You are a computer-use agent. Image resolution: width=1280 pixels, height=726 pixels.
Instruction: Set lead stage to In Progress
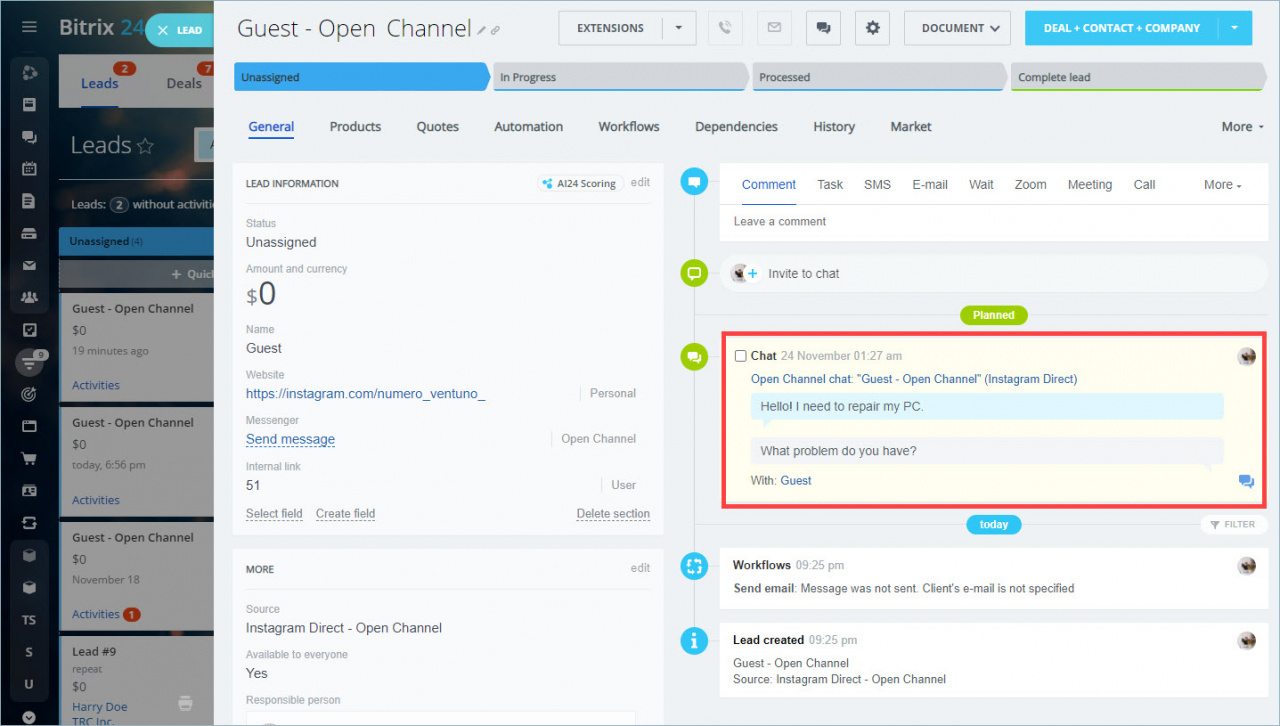coord(620,77)
